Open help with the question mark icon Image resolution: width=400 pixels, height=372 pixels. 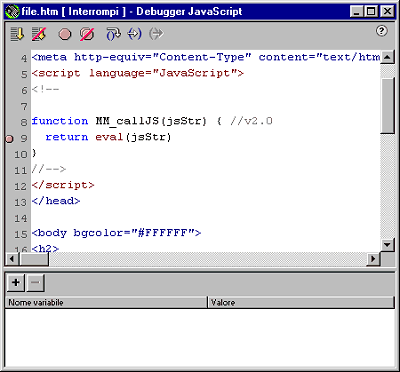[x=382, y=31]
